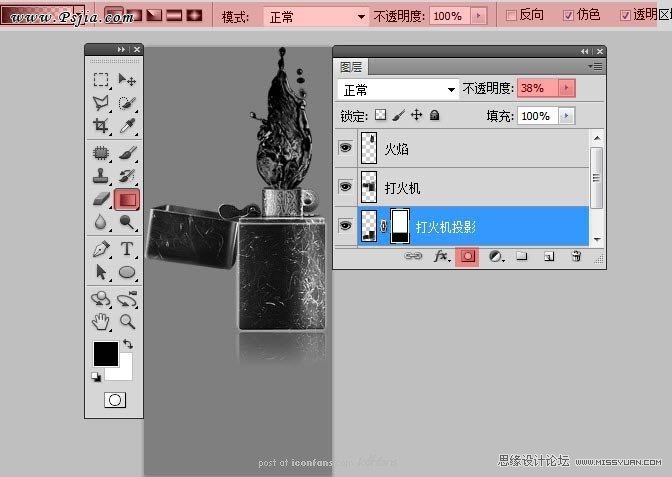The image size is (672, 477).
Task: Select the 3D Orbit camera tool
Action: pyautogui.click(x=127, y=299)
